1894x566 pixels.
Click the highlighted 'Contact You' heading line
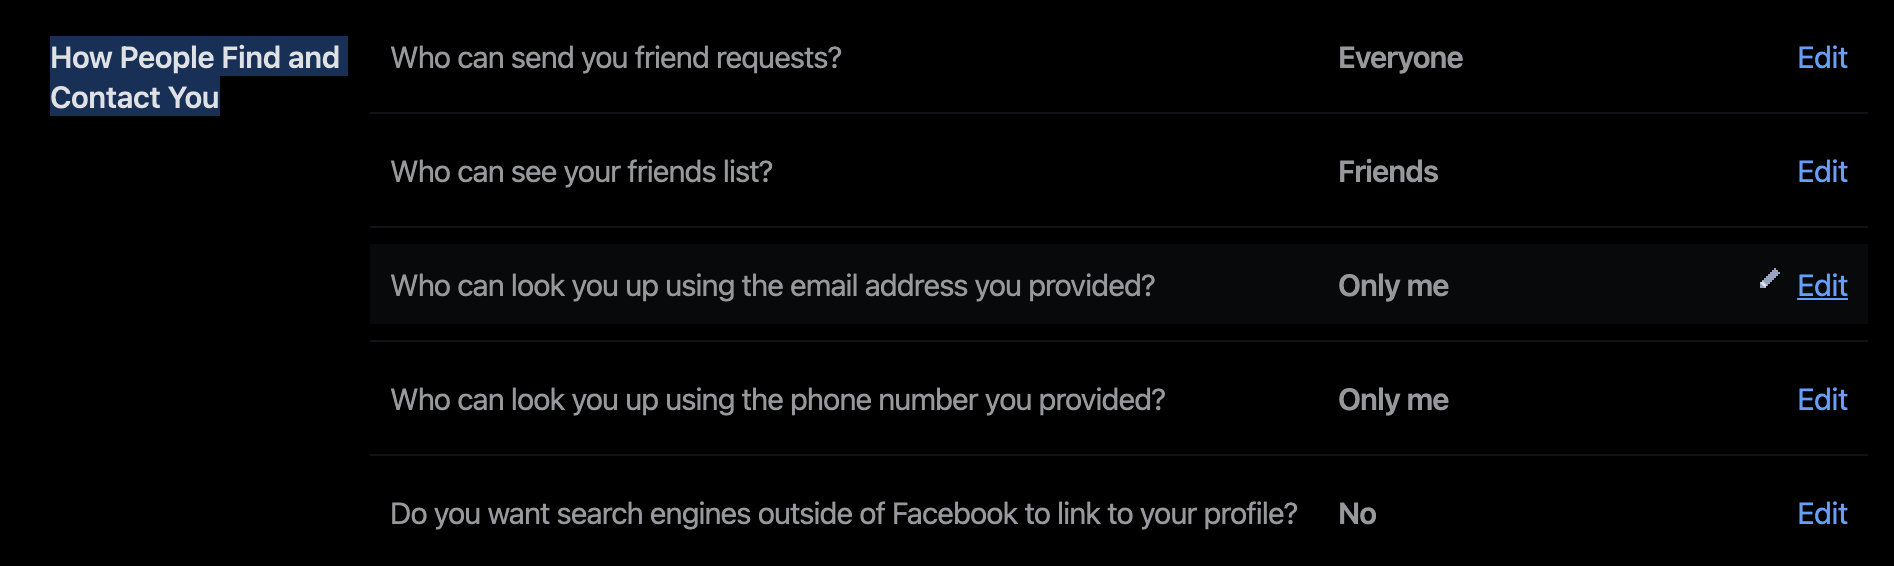(x=135, y=97)
